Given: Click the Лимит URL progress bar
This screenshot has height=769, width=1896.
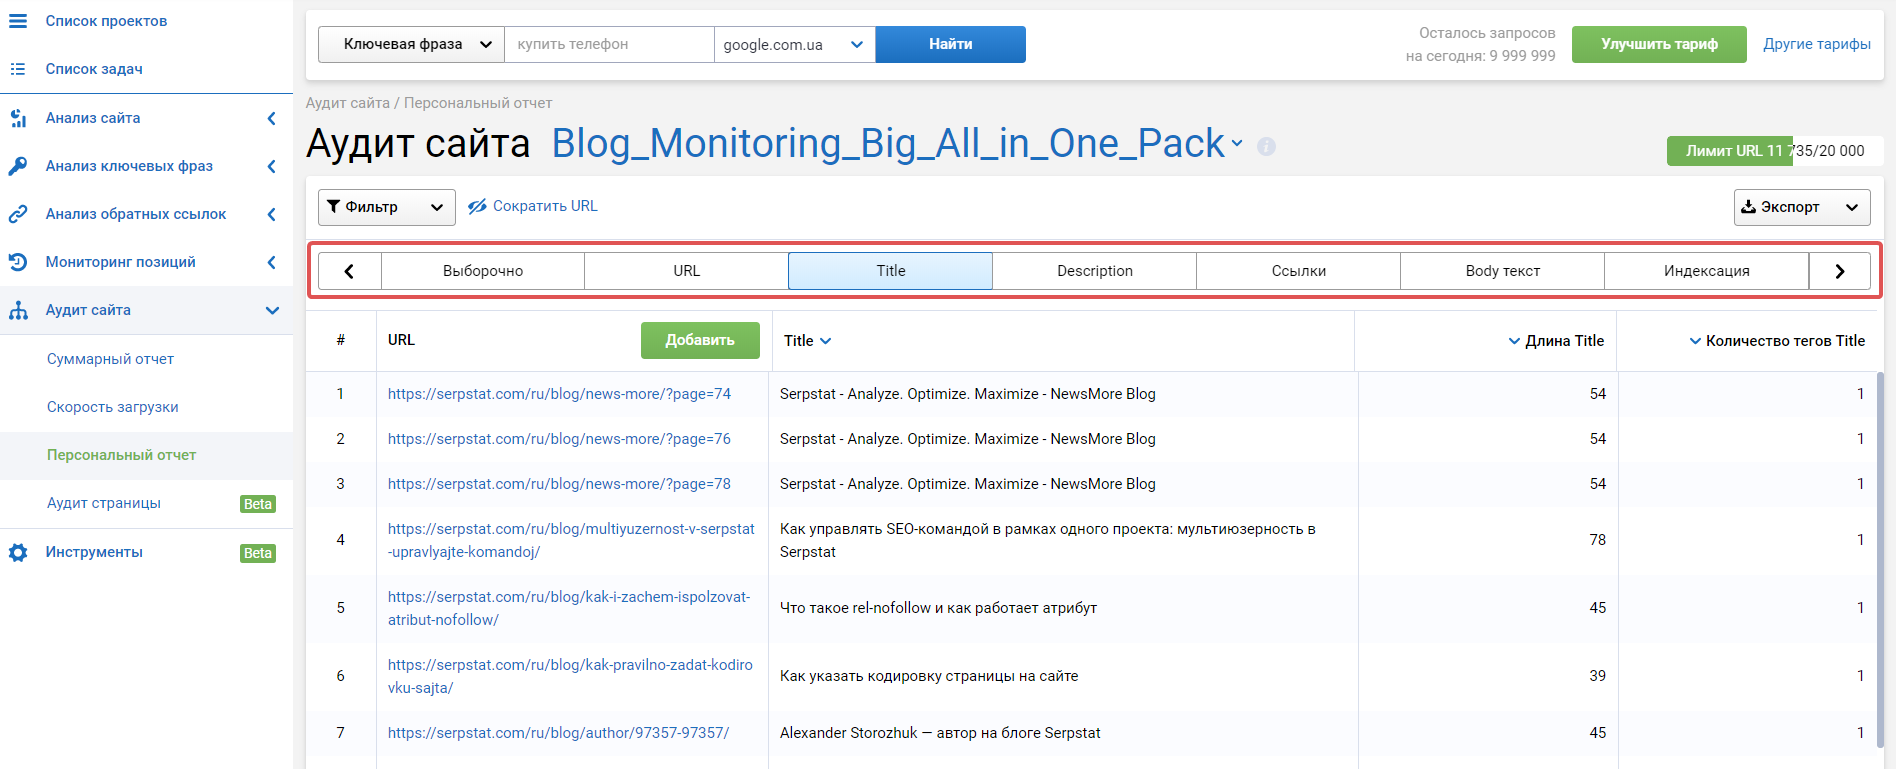Looking at the screenshot, I should pos(1775,151).
